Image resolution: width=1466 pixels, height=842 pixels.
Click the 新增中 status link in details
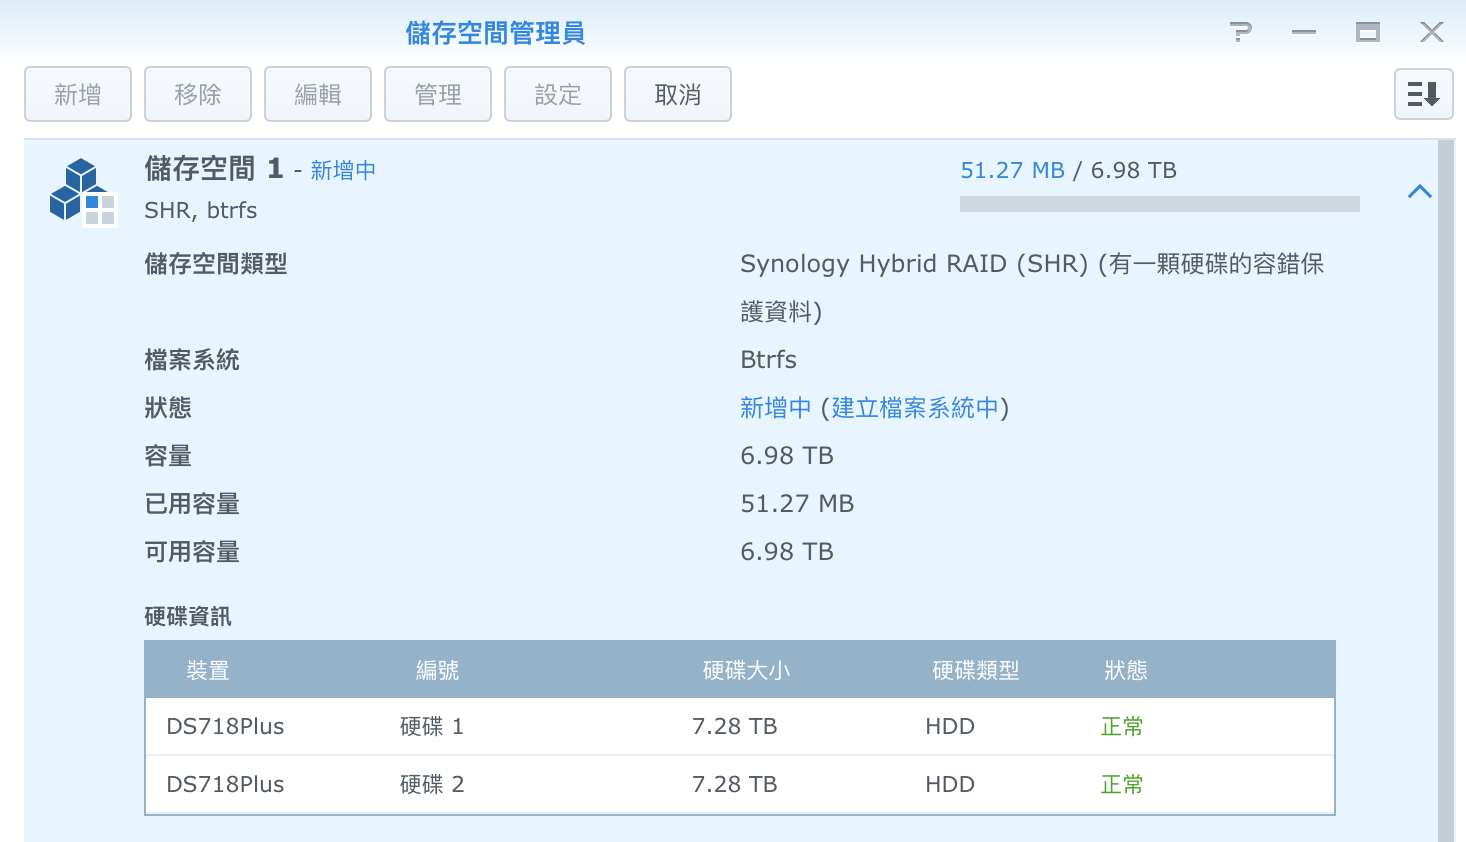click(775, 408)
